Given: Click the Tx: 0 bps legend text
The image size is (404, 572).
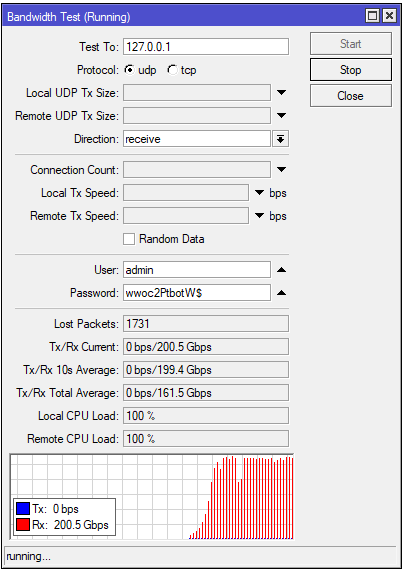Looking at the screenshot, I should tap(55, 509).
